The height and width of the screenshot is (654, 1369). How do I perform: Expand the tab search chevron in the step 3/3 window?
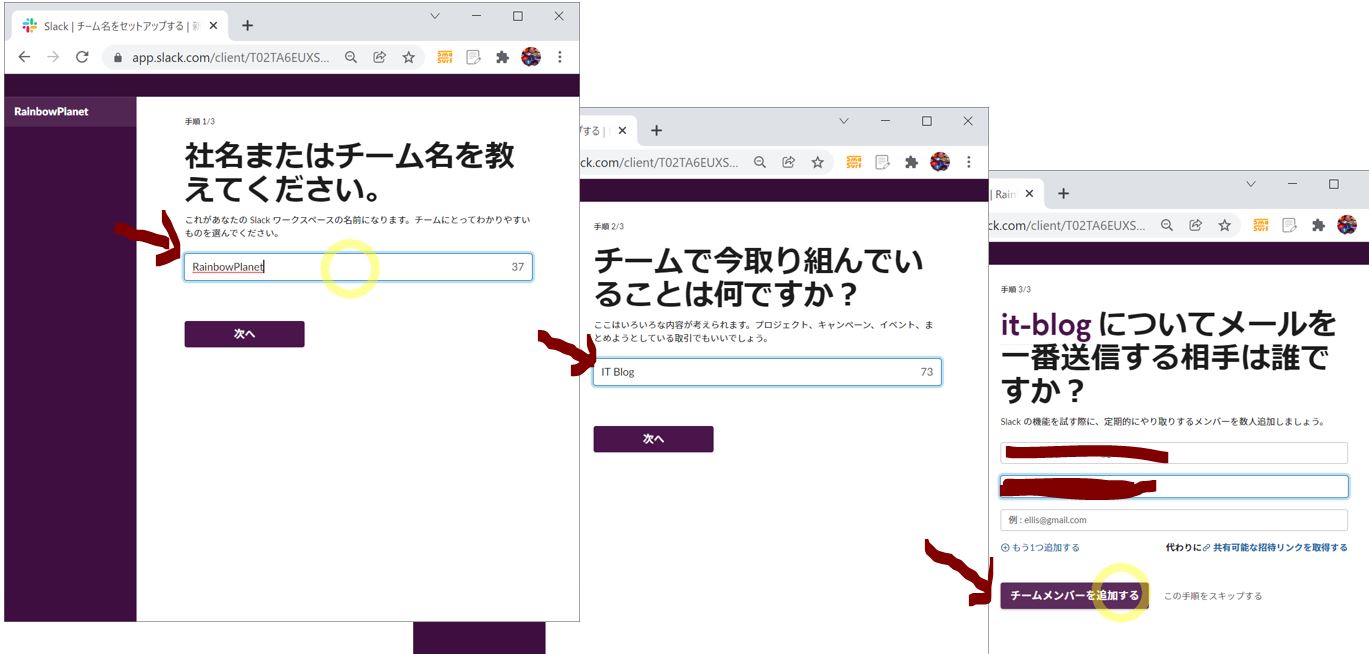coord(1250,184)
